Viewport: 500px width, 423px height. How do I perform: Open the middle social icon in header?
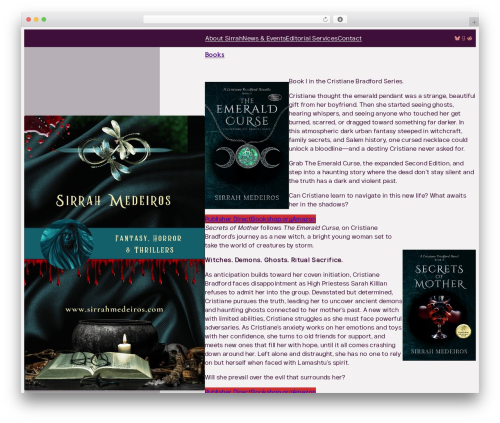463,38
